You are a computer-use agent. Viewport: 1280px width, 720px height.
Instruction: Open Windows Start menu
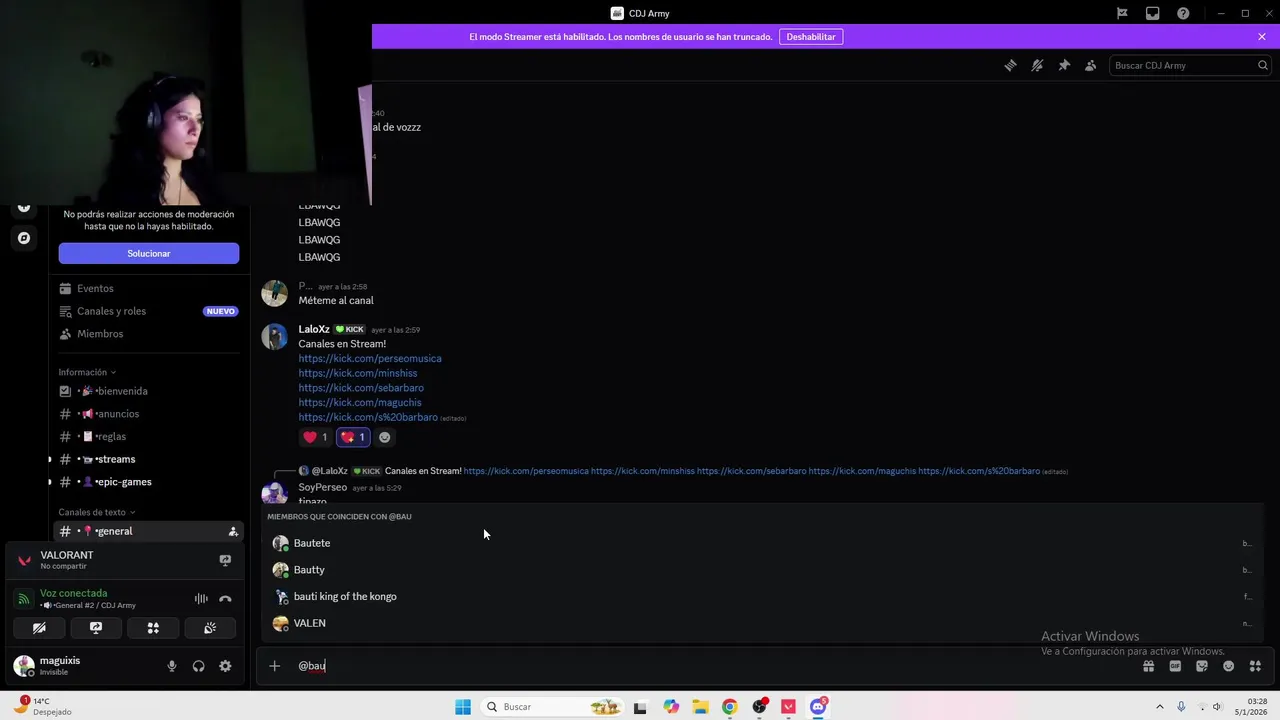click(x=463, y=707)
